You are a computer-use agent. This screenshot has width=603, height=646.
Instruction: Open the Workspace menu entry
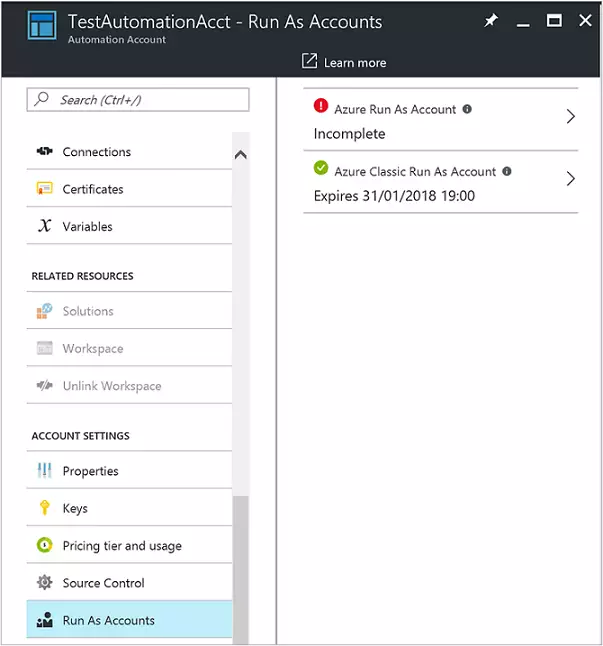pos(93,349)
